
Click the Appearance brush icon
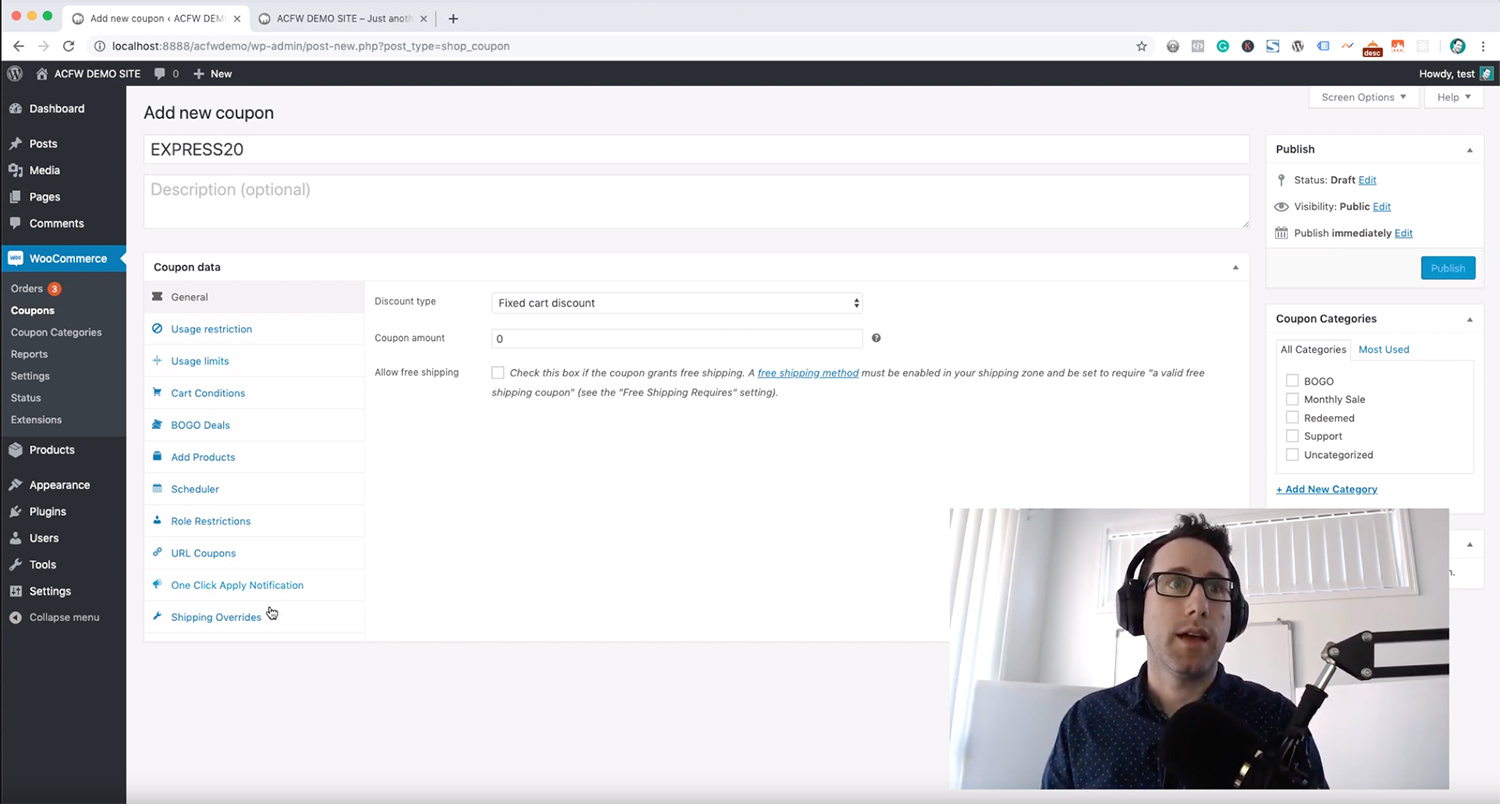pyautogui.click(x=15, y=485)
